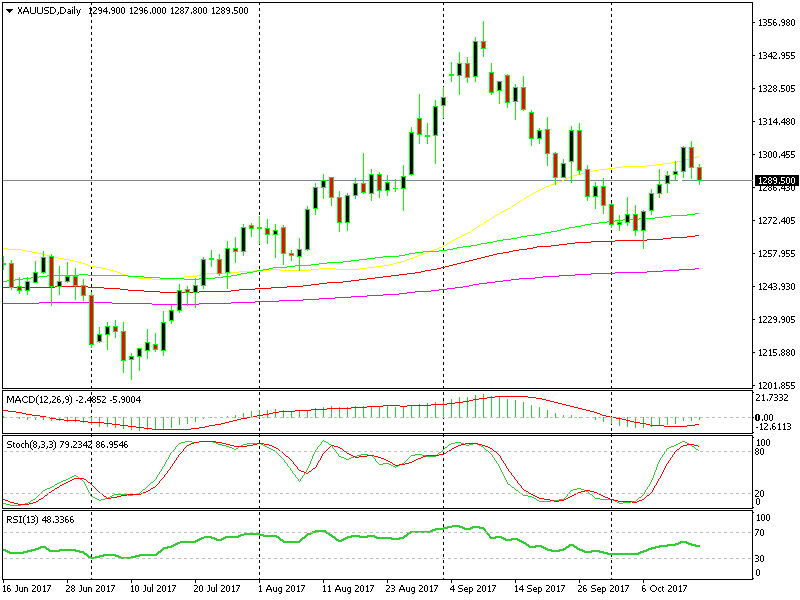Select the 28 Jun 2017 date label
800x600 pixels.
coord(91,588)
